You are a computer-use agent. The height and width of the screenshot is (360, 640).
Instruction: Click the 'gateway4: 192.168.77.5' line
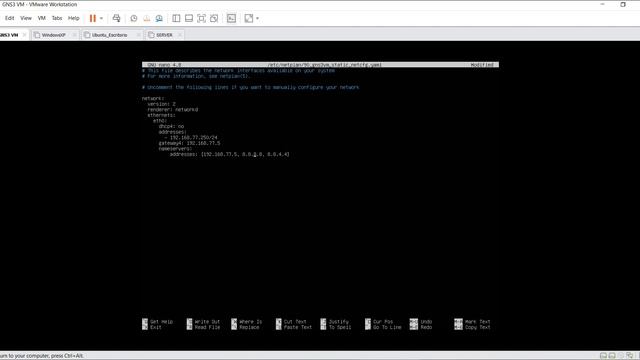point(189,143)
